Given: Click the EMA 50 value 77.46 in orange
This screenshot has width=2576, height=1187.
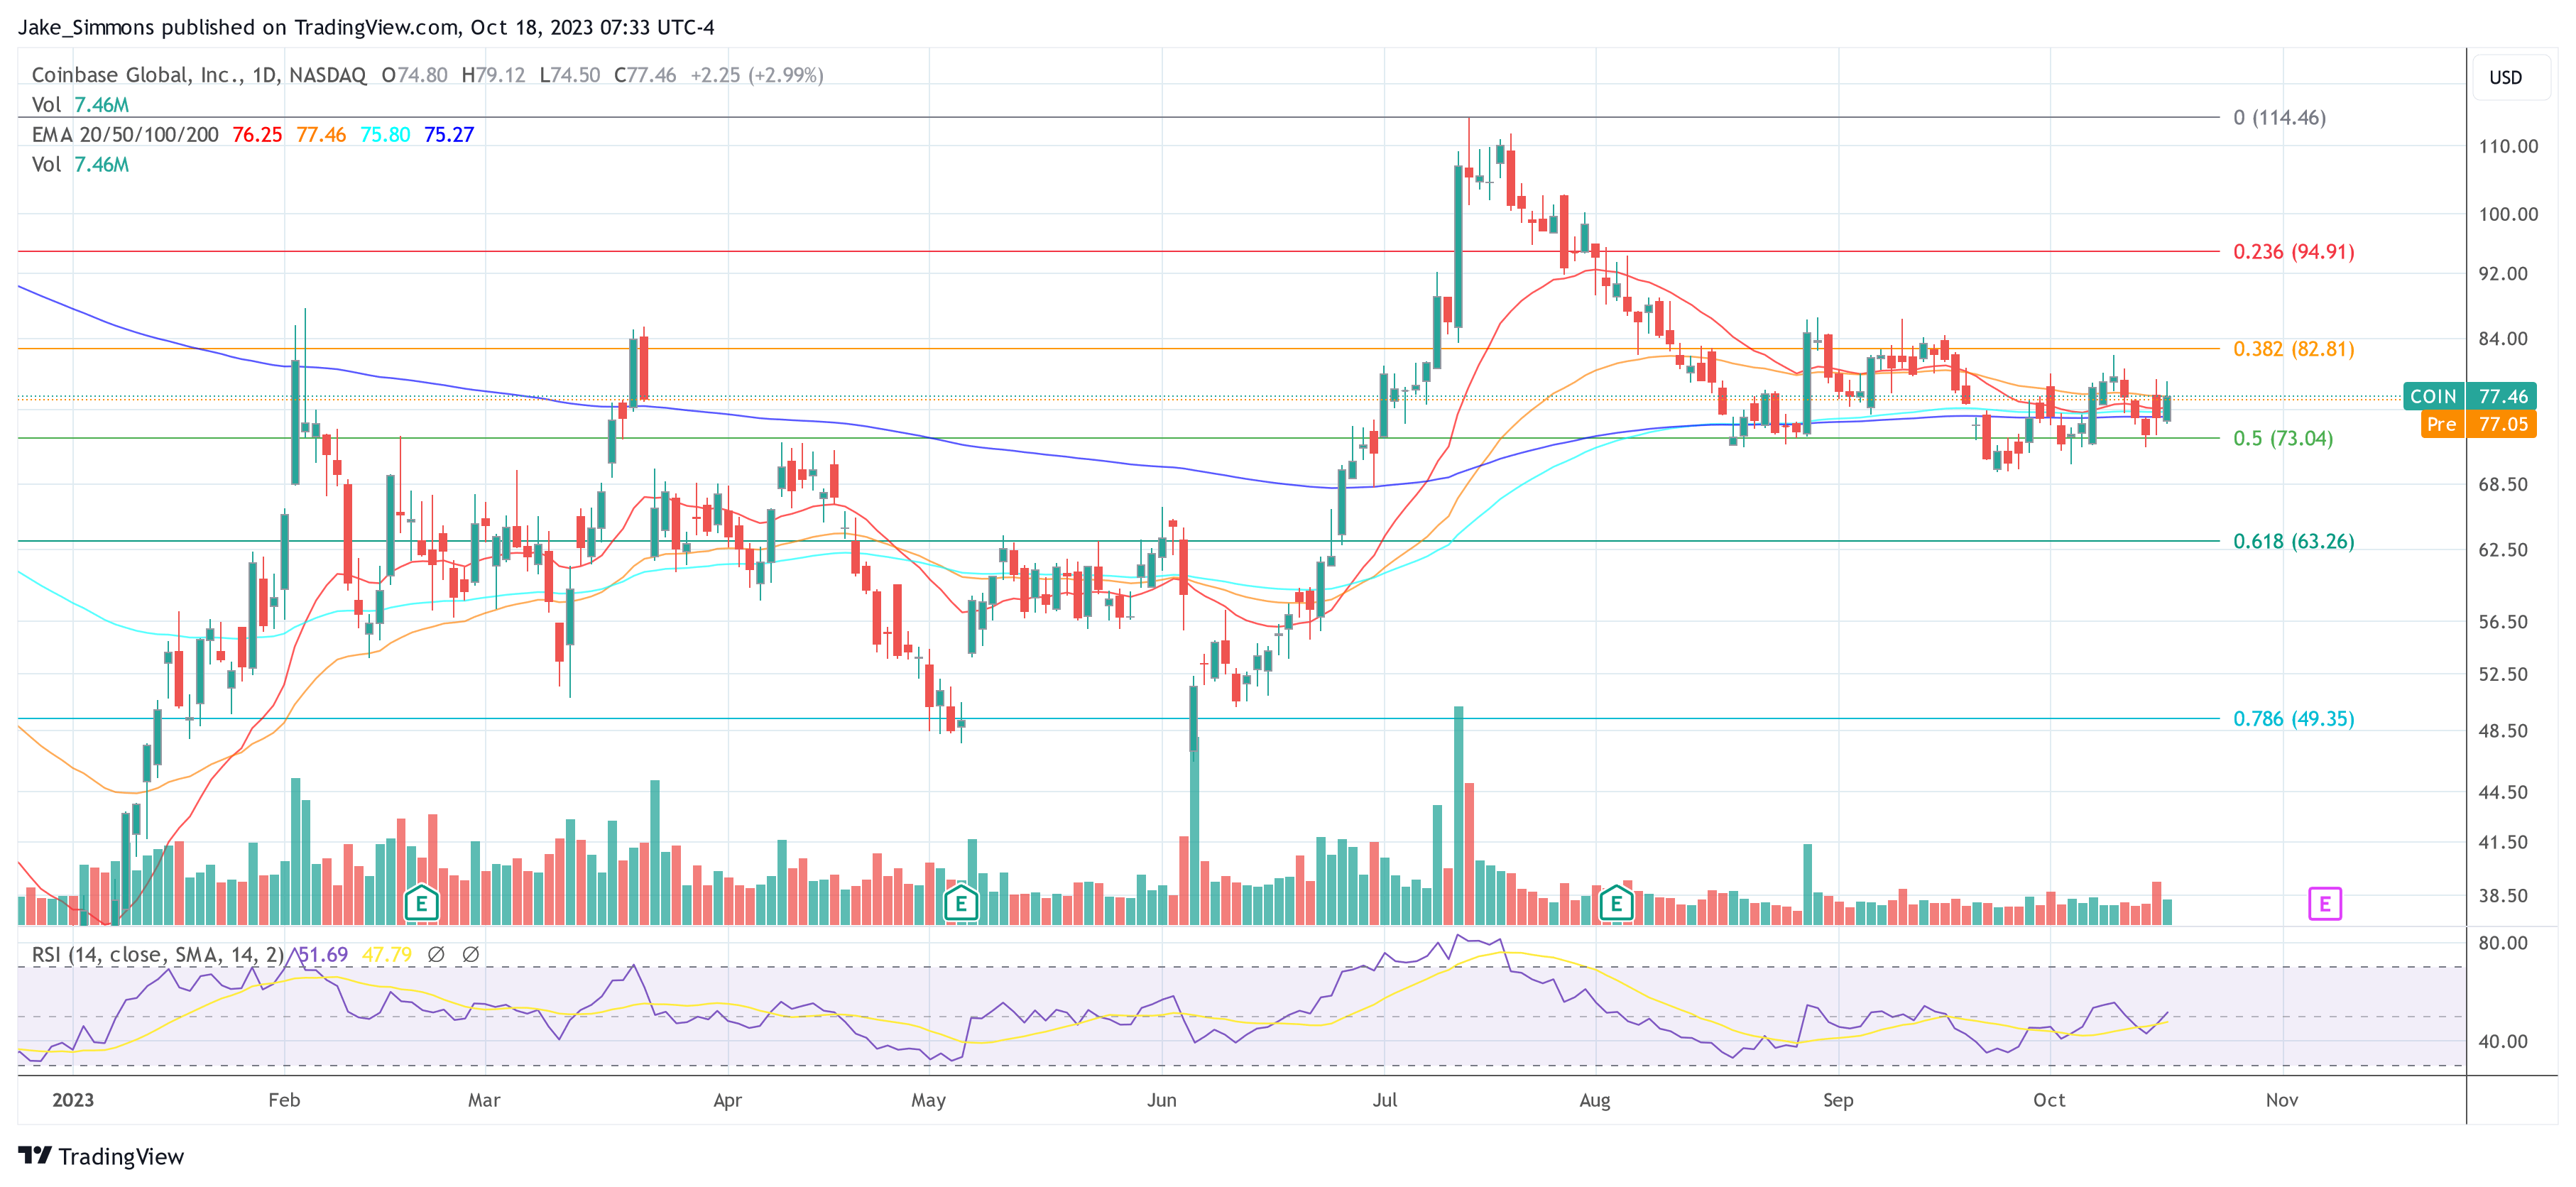Looking at the screenshot, I should [321, 135].
